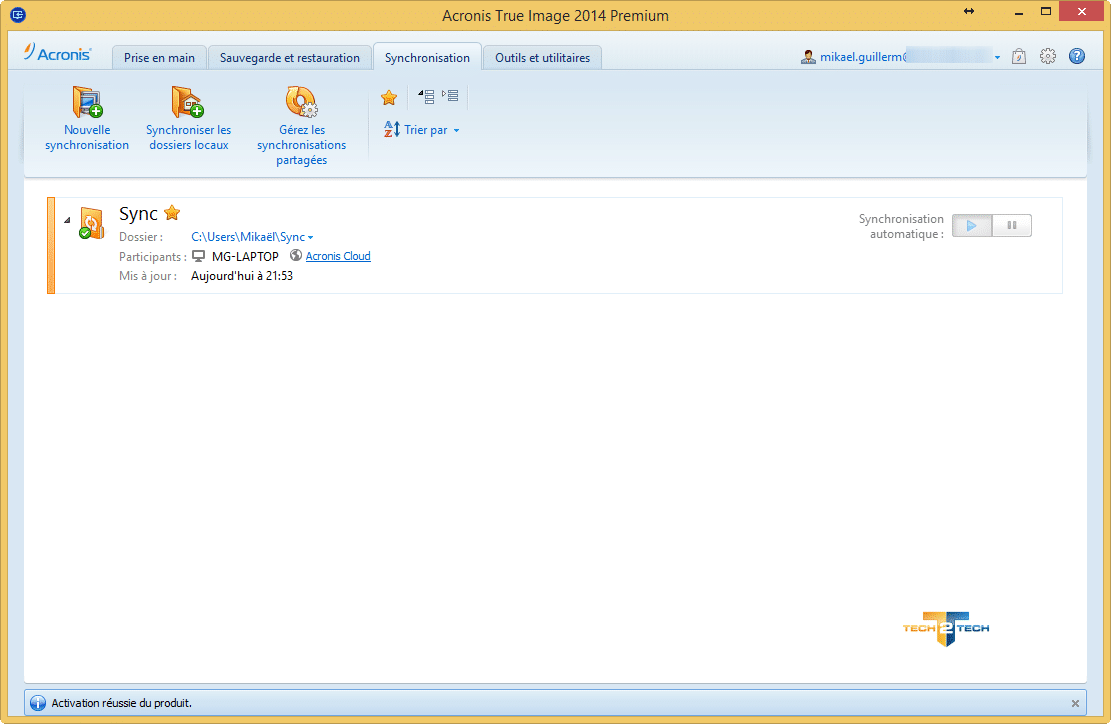Click the Acronis Cloud globe icon

pyautogui.click(x=296, y=255)
